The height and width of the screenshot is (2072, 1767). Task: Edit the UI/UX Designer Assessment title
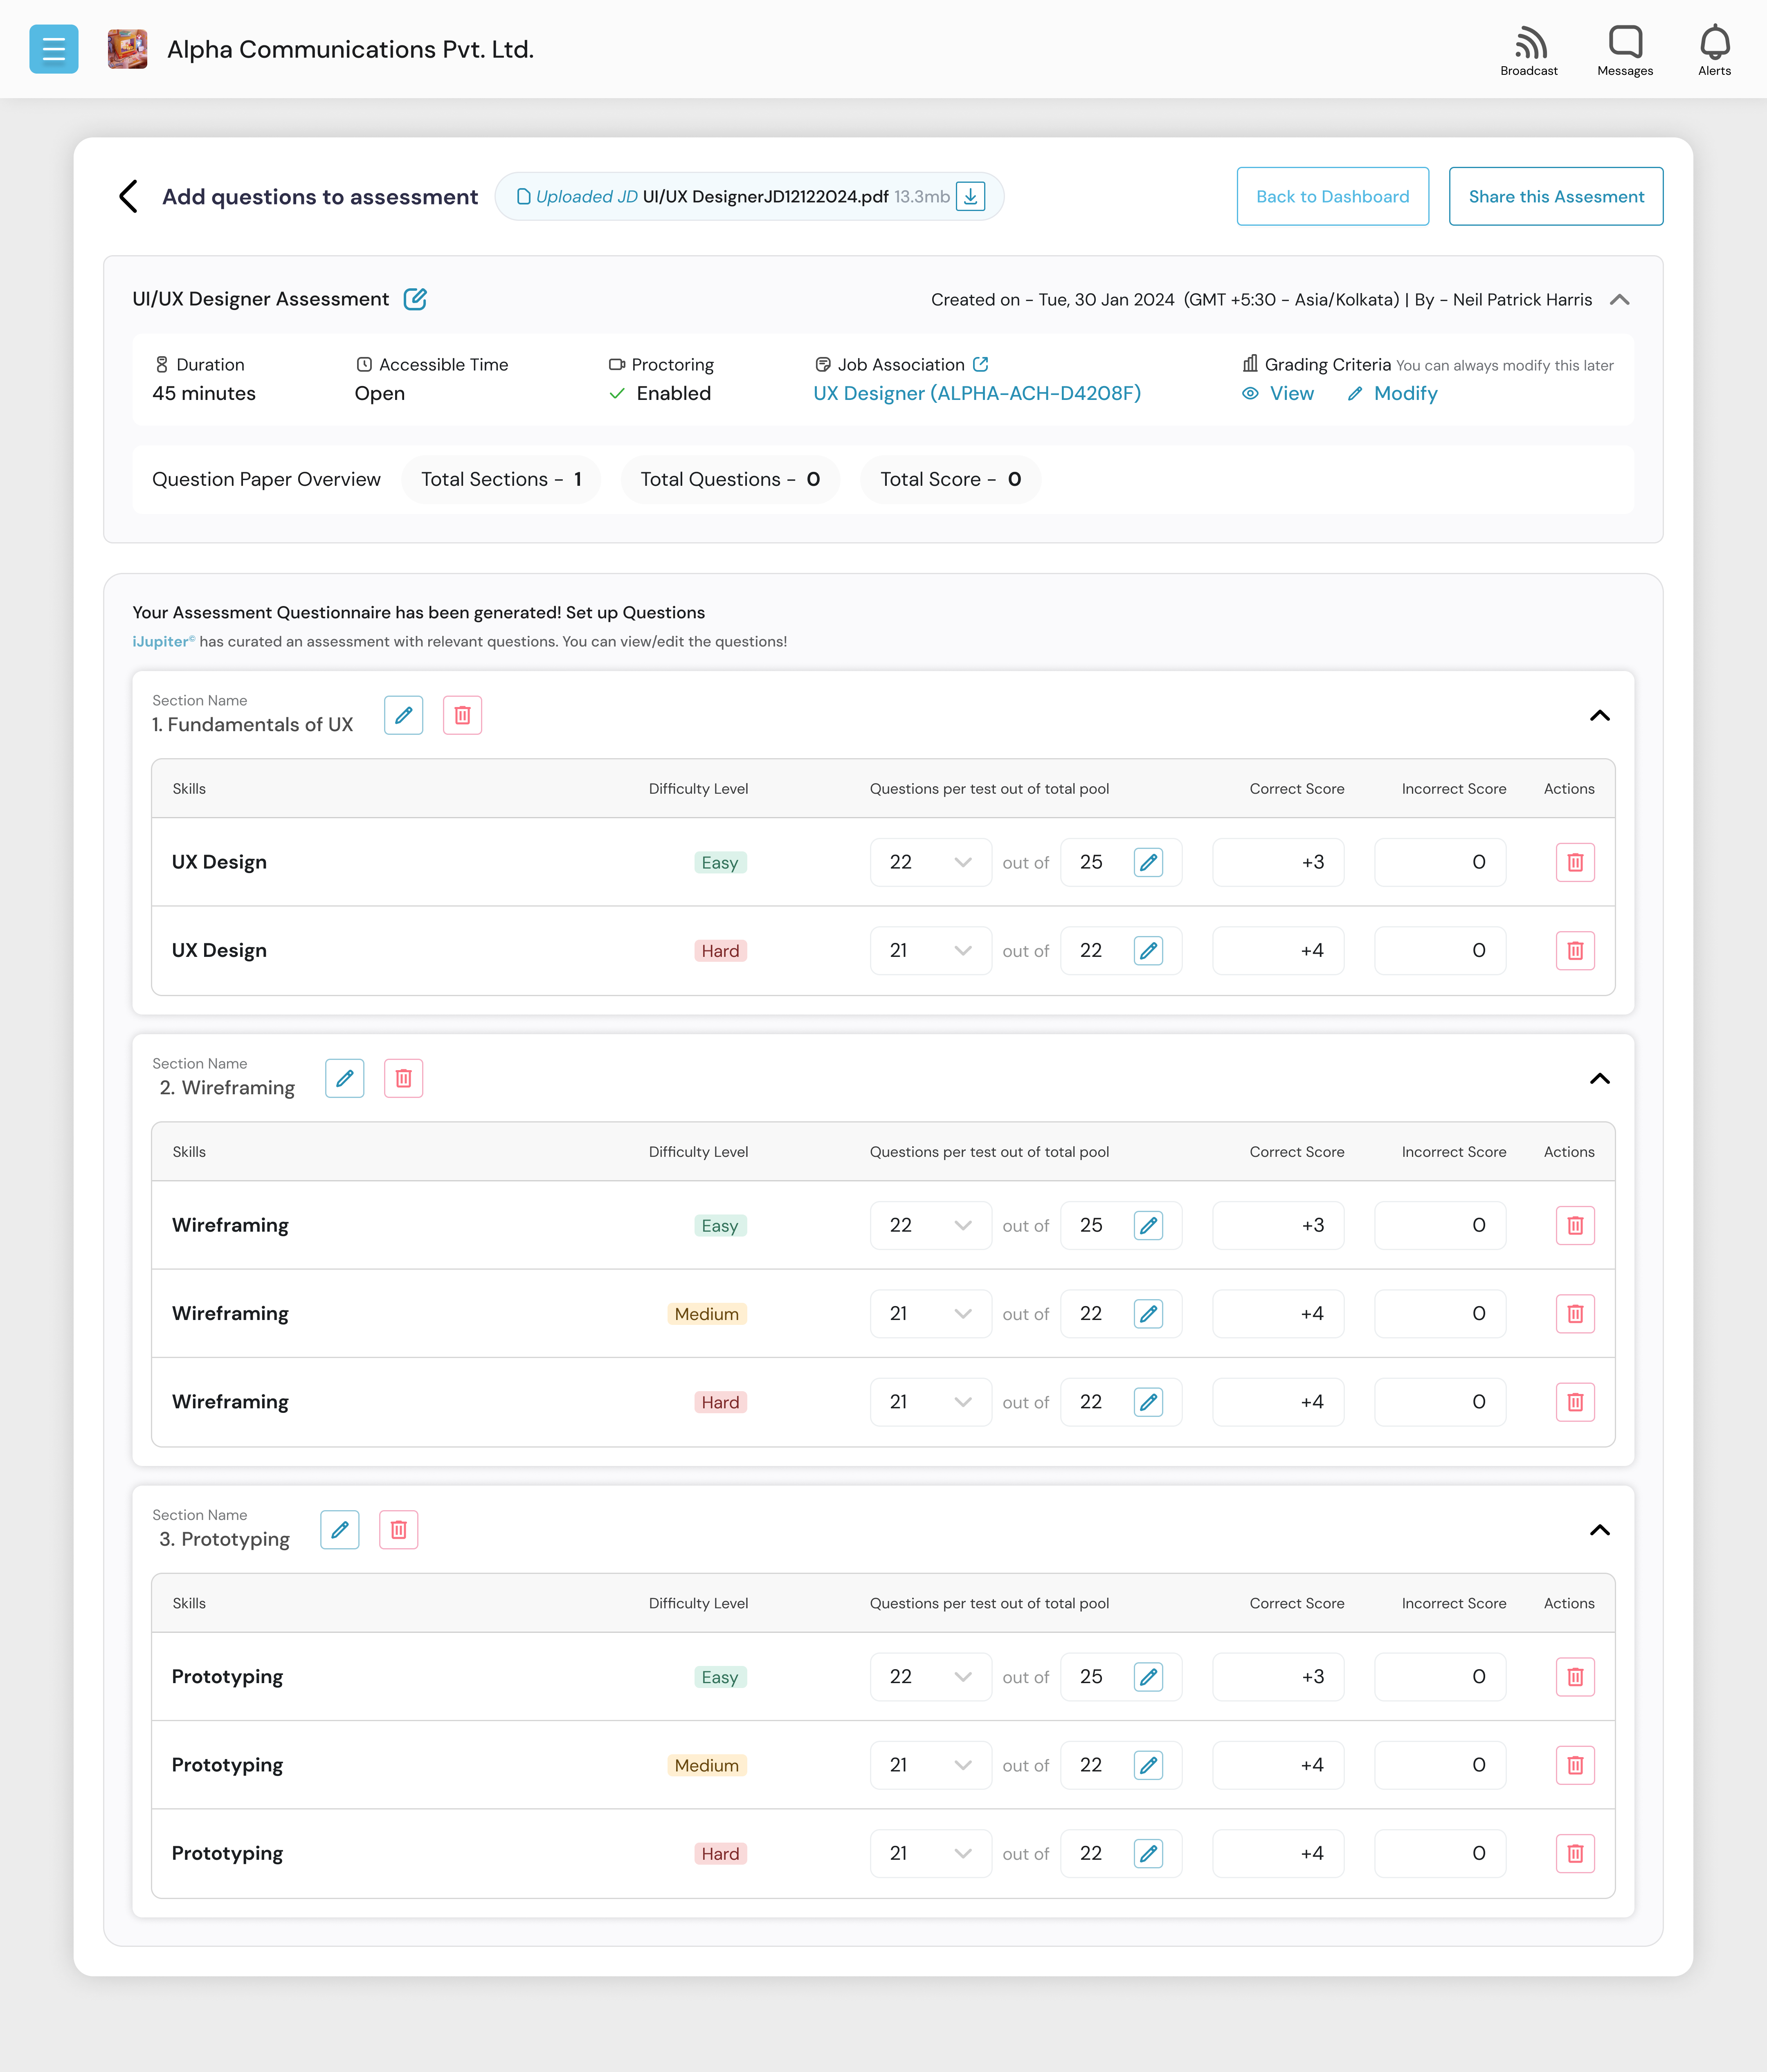coord(416,298)
